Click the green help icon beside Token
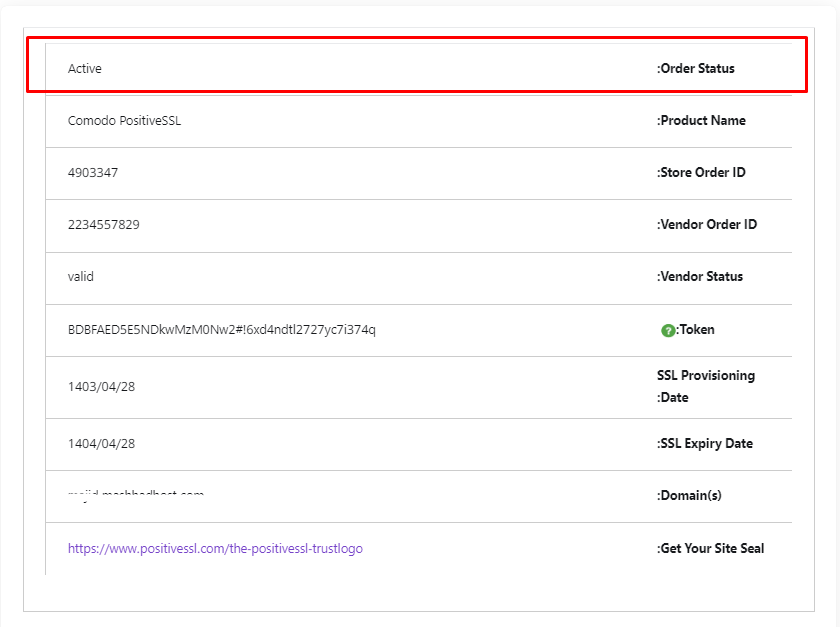840x627 pixels. coord(668,330)
